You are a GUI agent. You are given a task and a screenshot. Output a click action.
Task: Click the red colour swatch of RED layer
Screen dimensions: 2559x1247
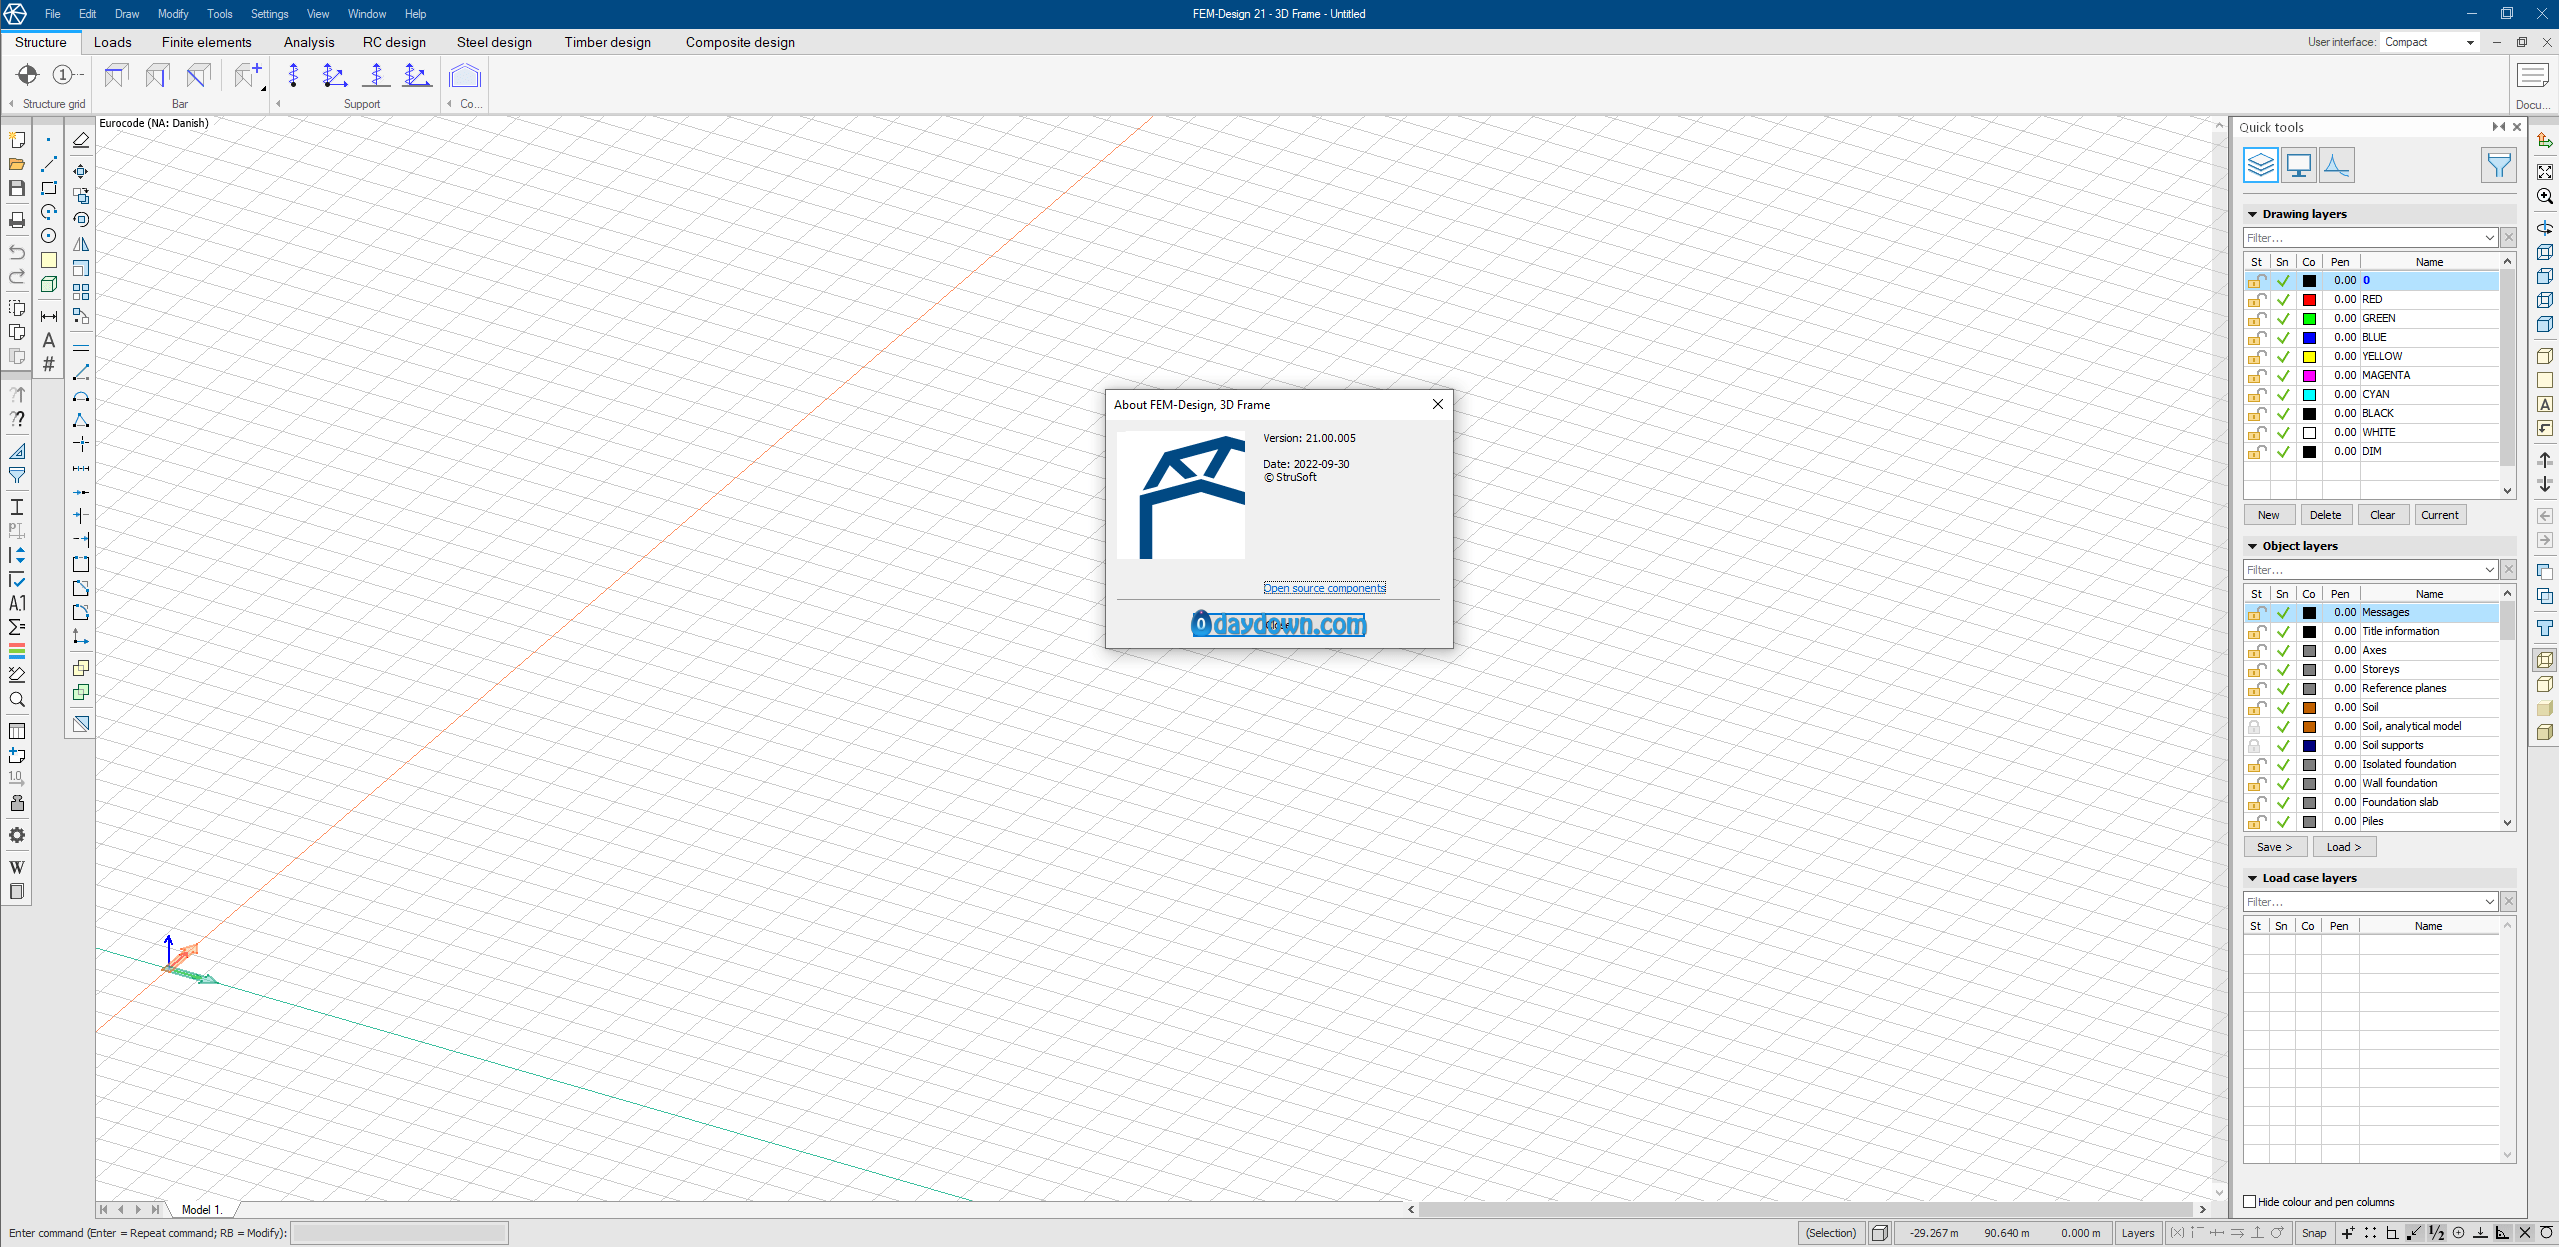[2309, 300]
